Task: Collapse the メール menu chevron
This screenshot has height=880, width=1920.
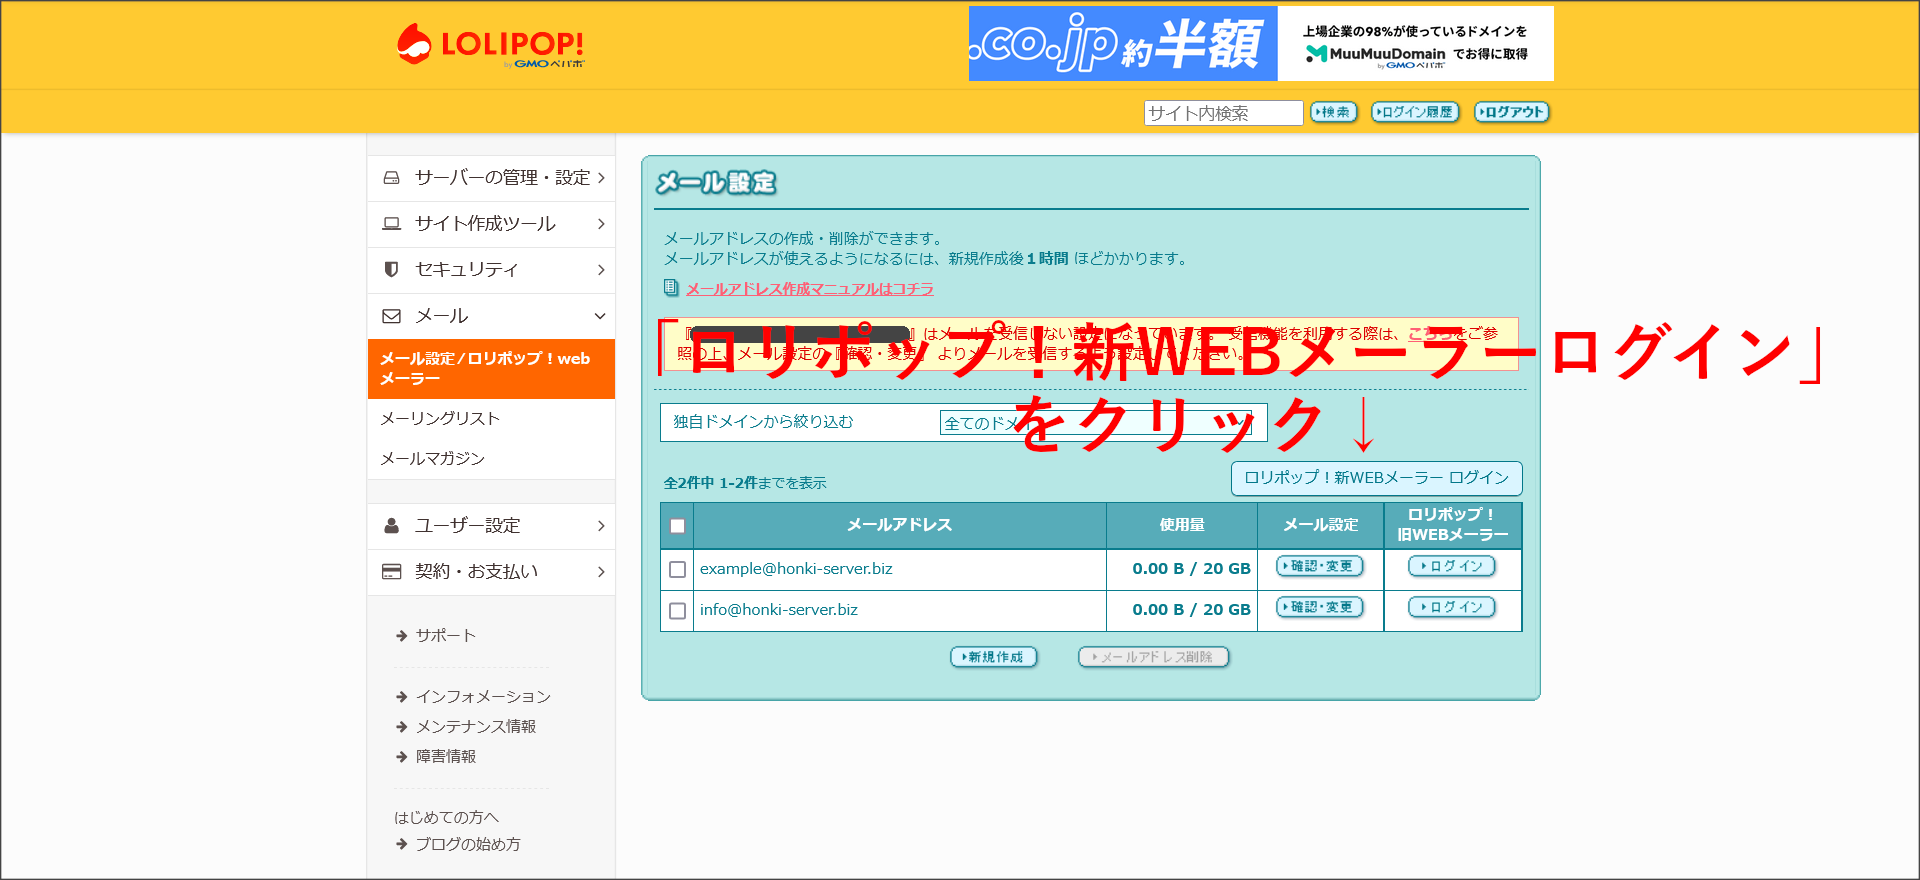Action: pyautogui.click(x=600, y=316)
